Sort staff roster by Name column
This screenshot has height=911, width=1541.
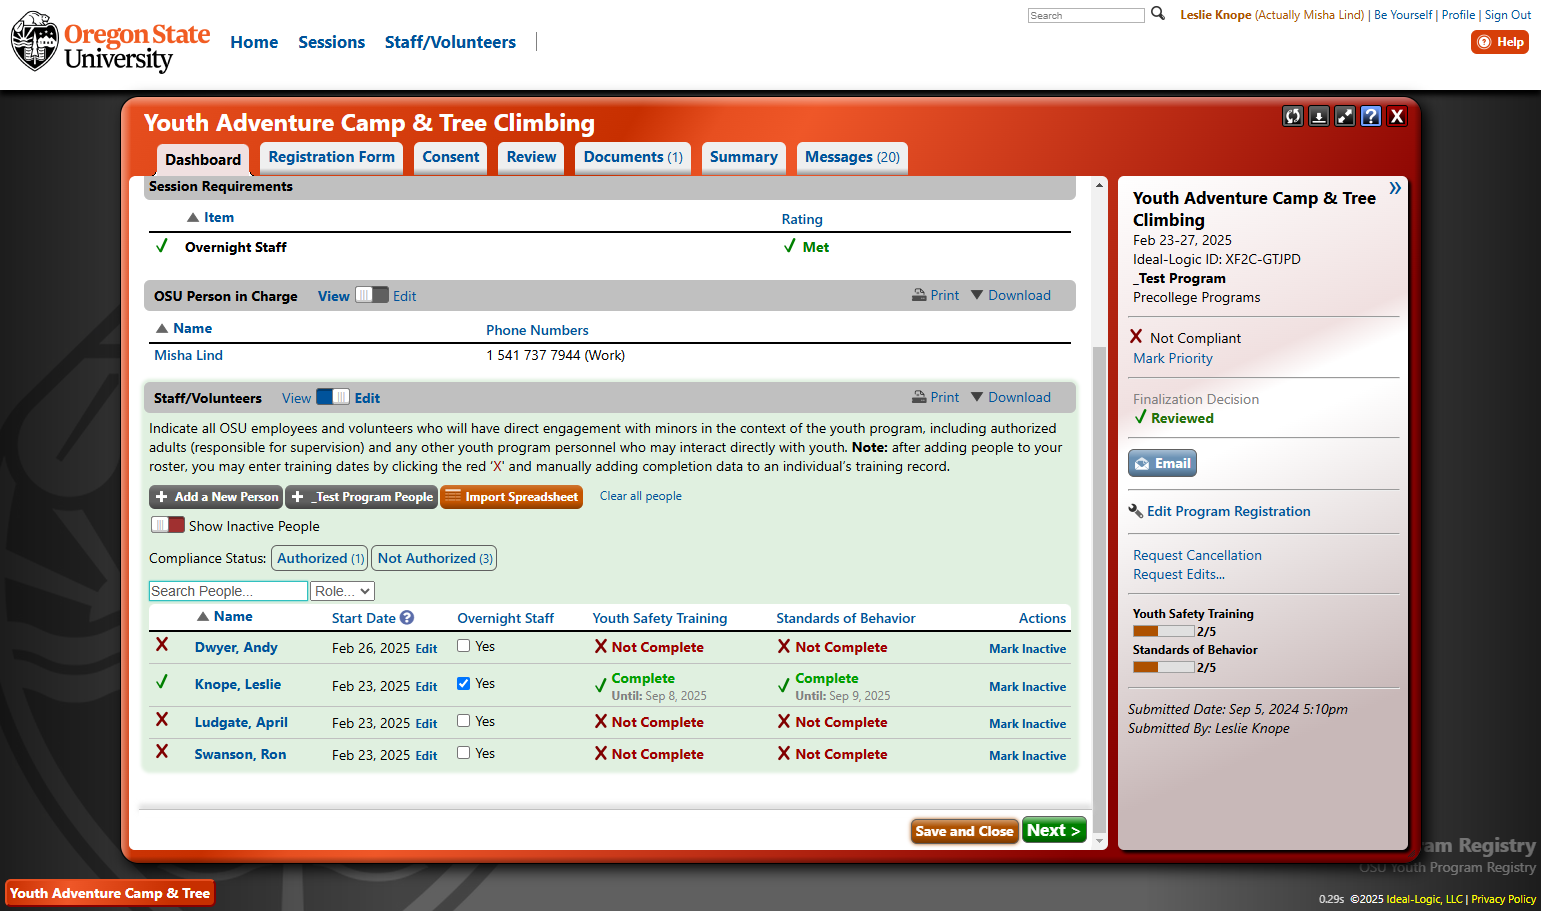[225, 616]
